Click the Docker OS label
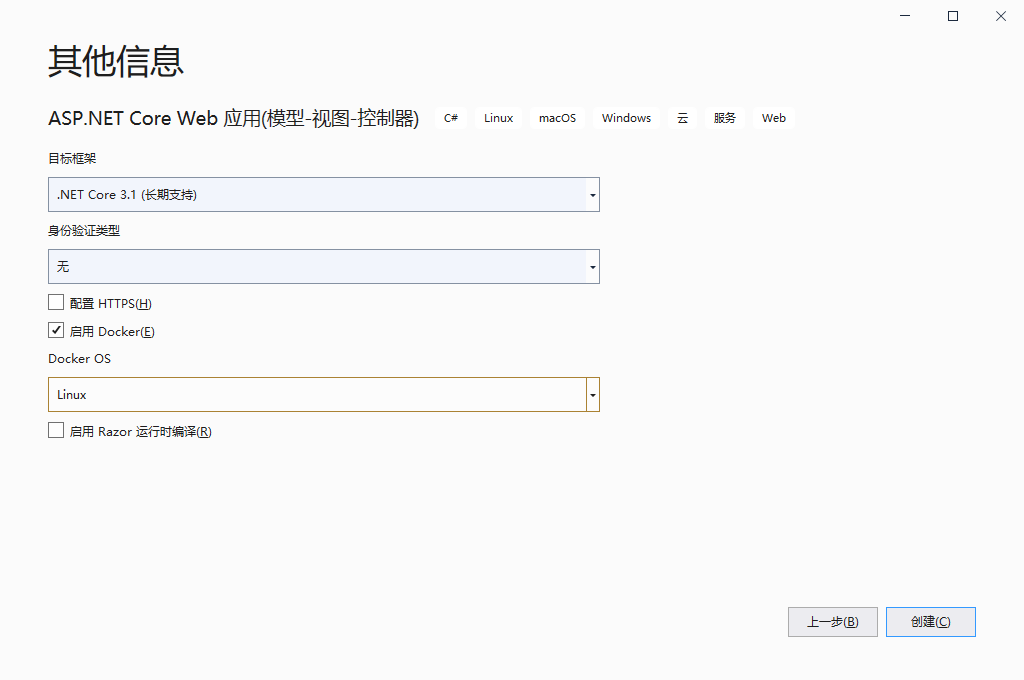The image size is (1024, 680). pos(80,359)
